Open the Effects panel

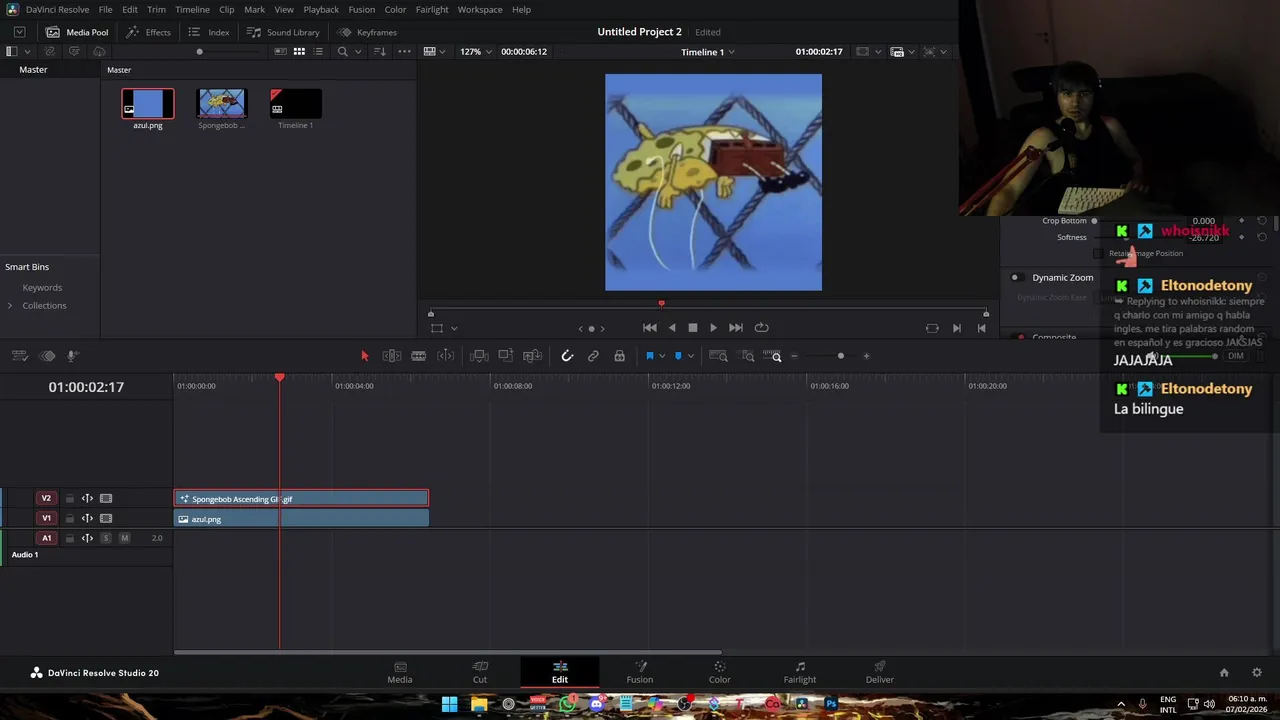tap(148, 32)
